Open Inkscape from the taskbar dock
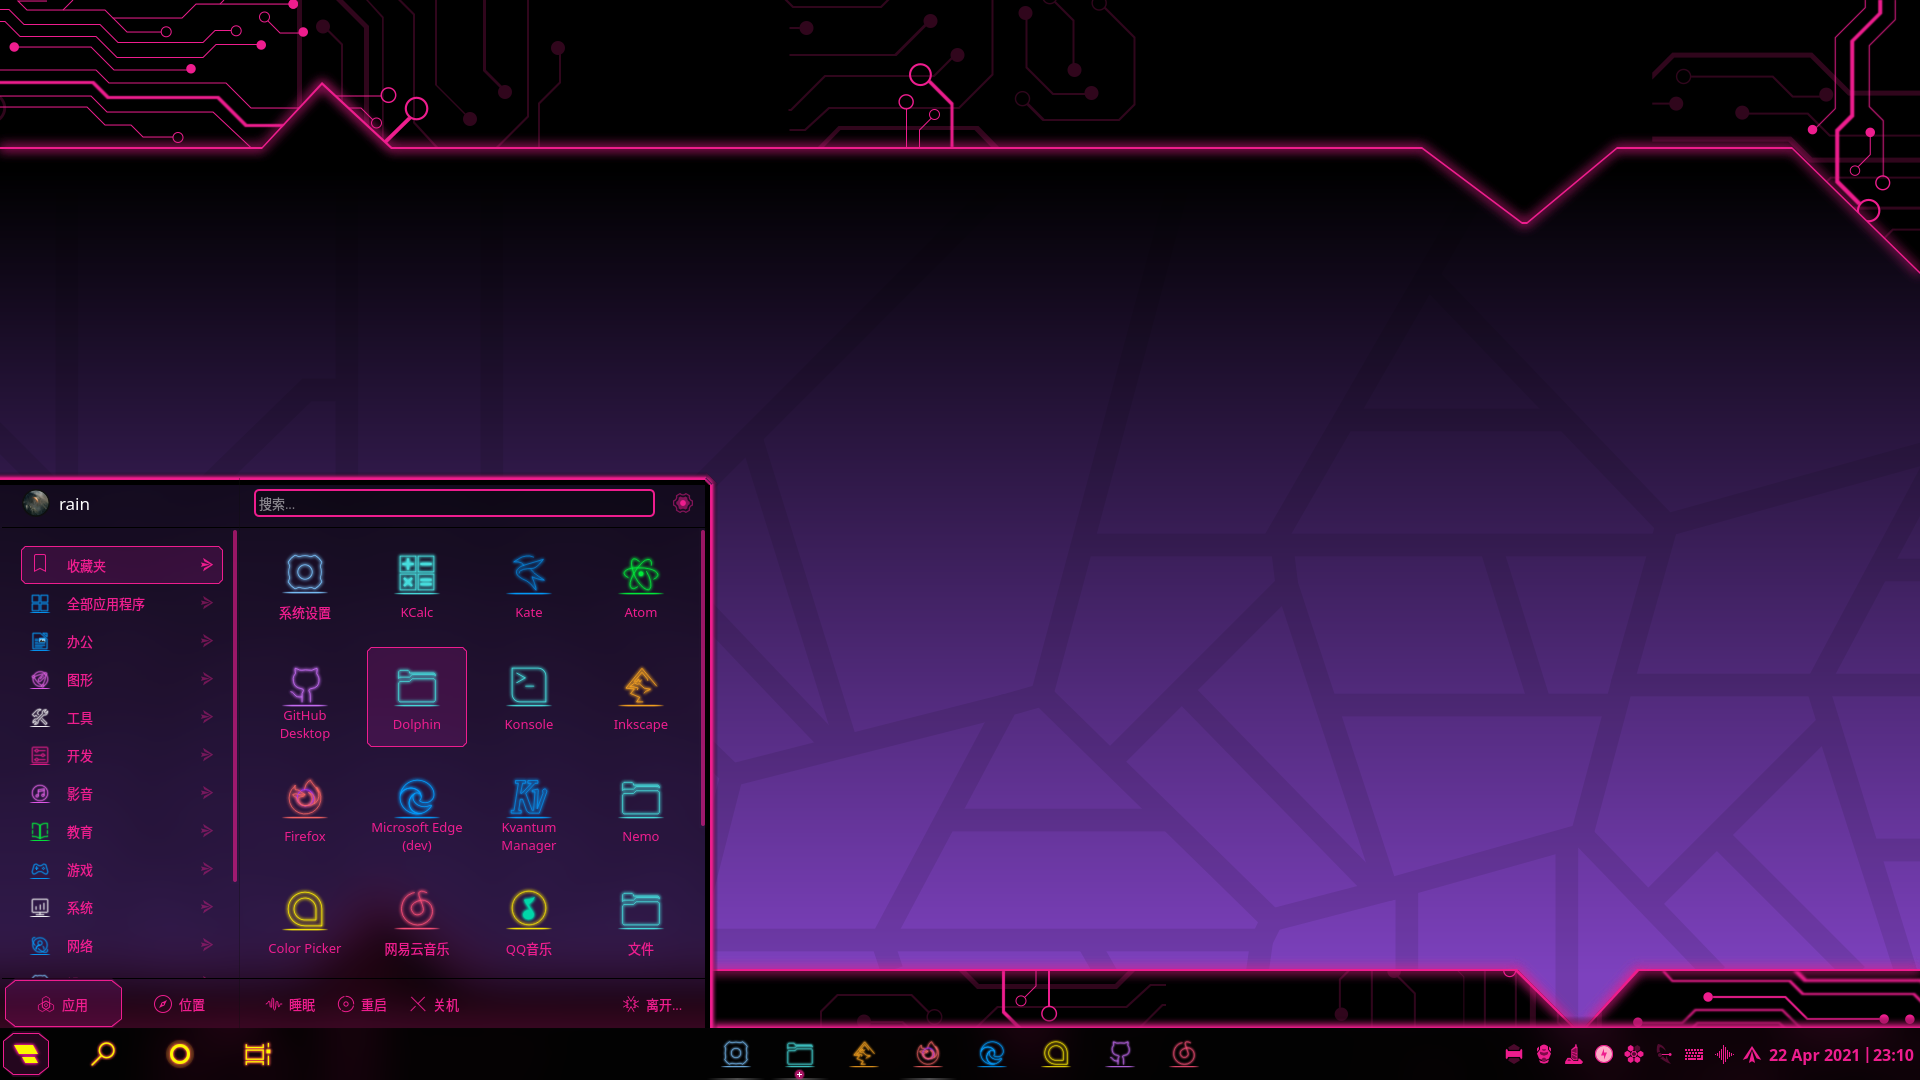Viewport: 1920px width, 1080px height. click(x=864, y=1053)
